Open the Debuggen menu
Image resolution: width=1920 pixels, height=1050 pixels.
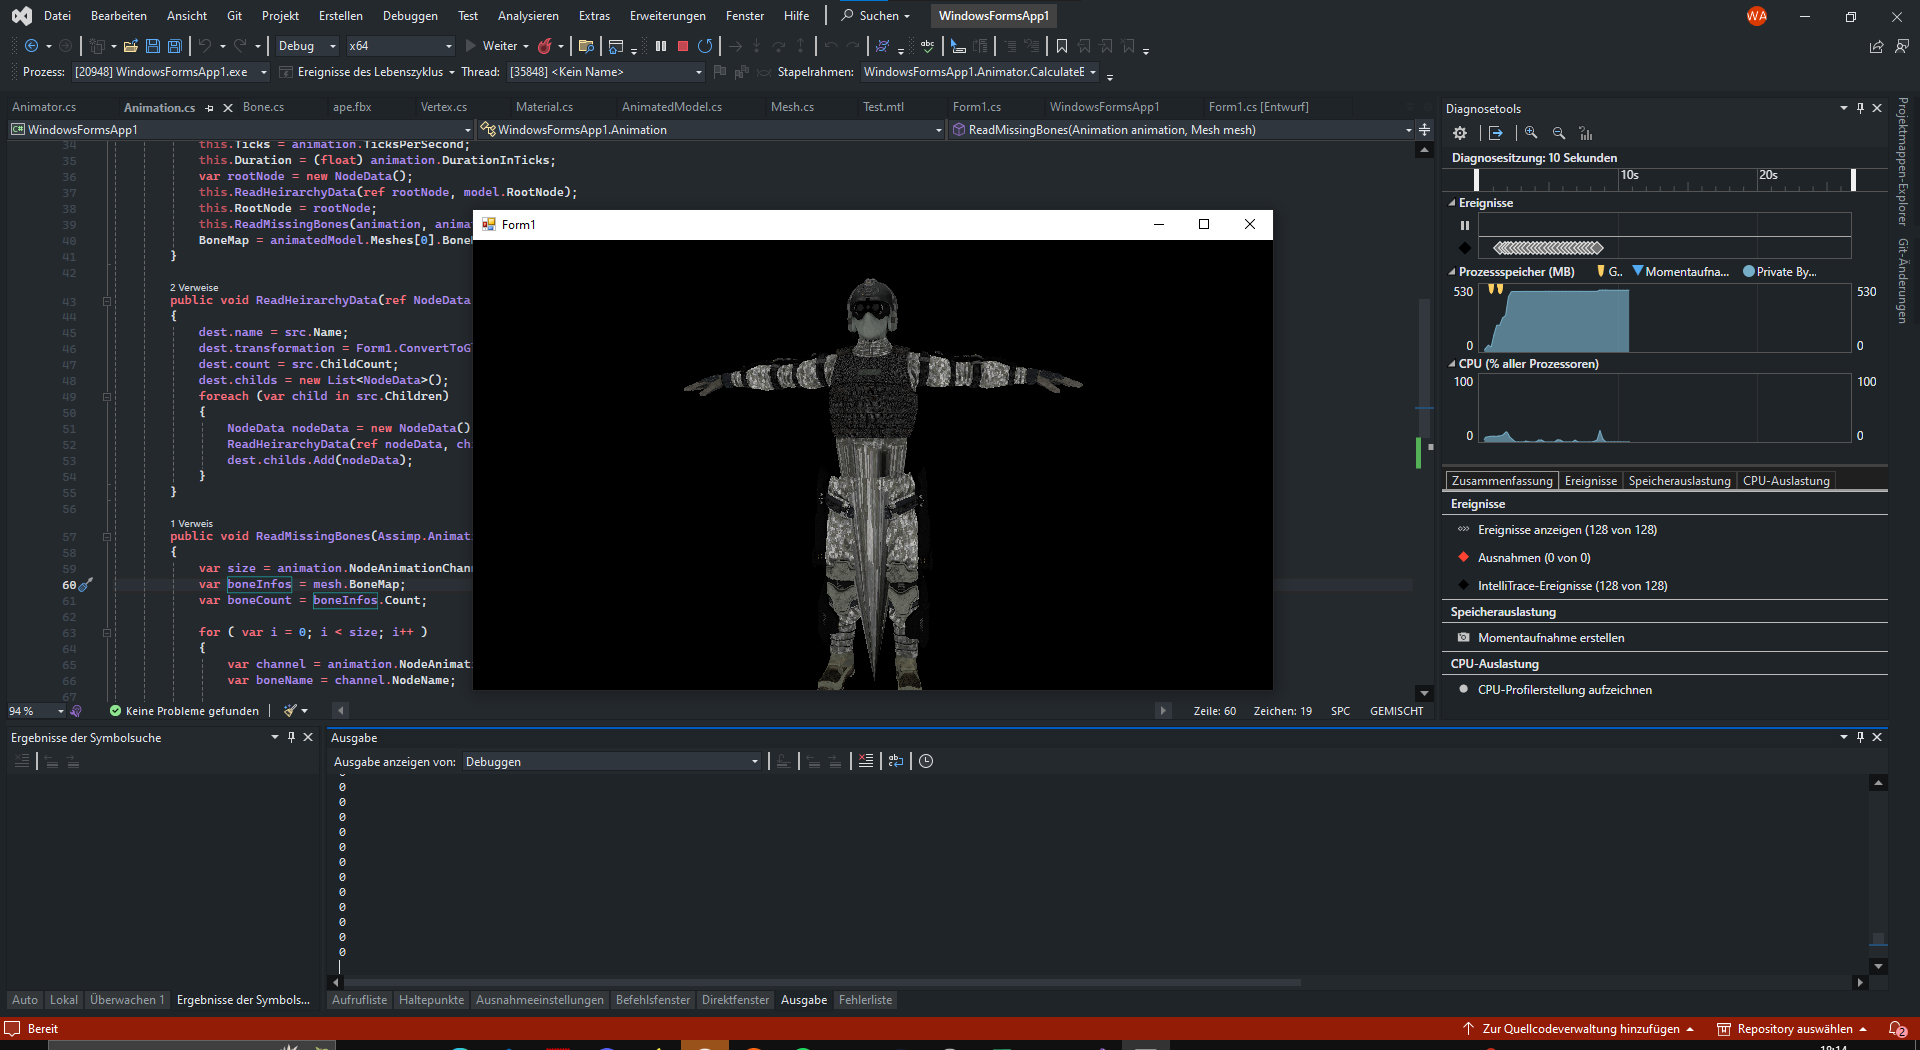[x=410, y=16]
